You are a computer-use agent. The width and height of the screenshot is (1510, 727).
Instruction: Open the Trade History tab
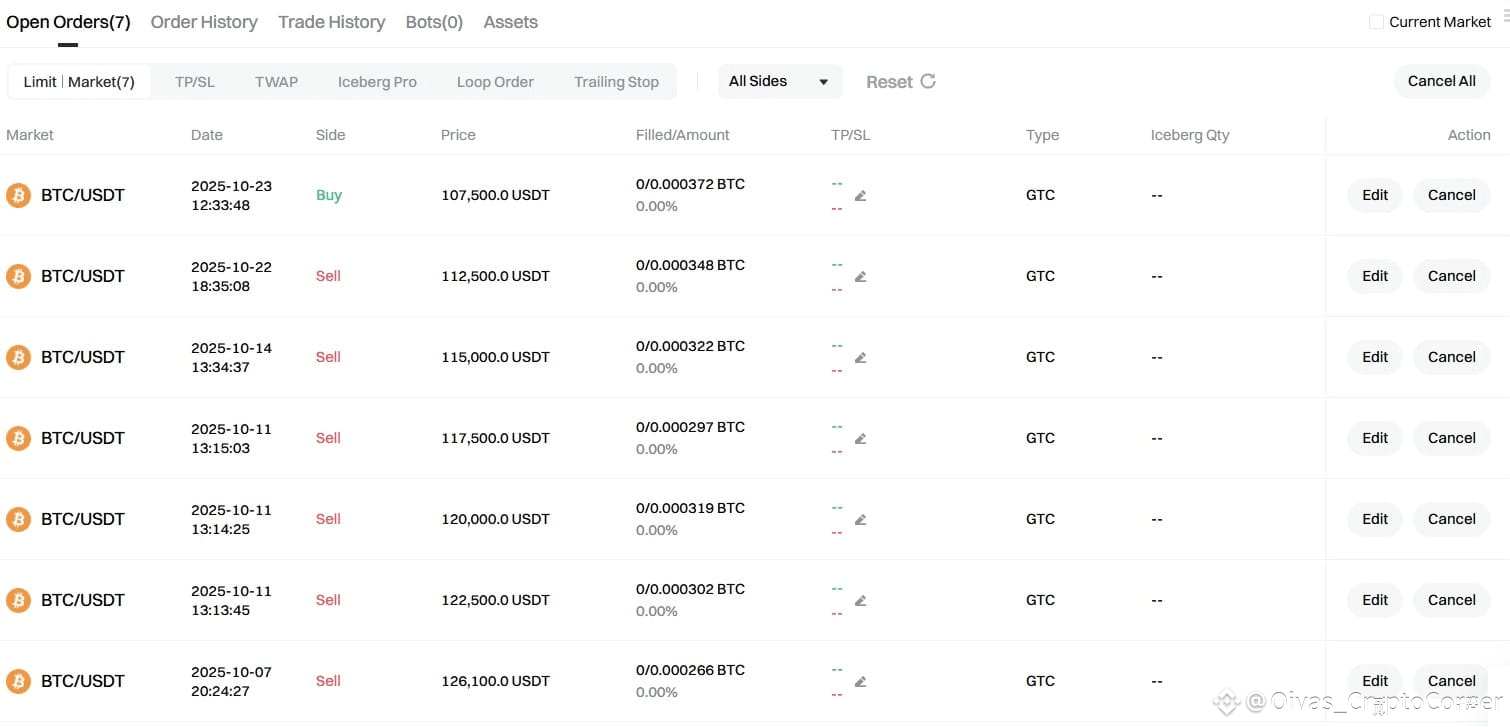(331, 22)
